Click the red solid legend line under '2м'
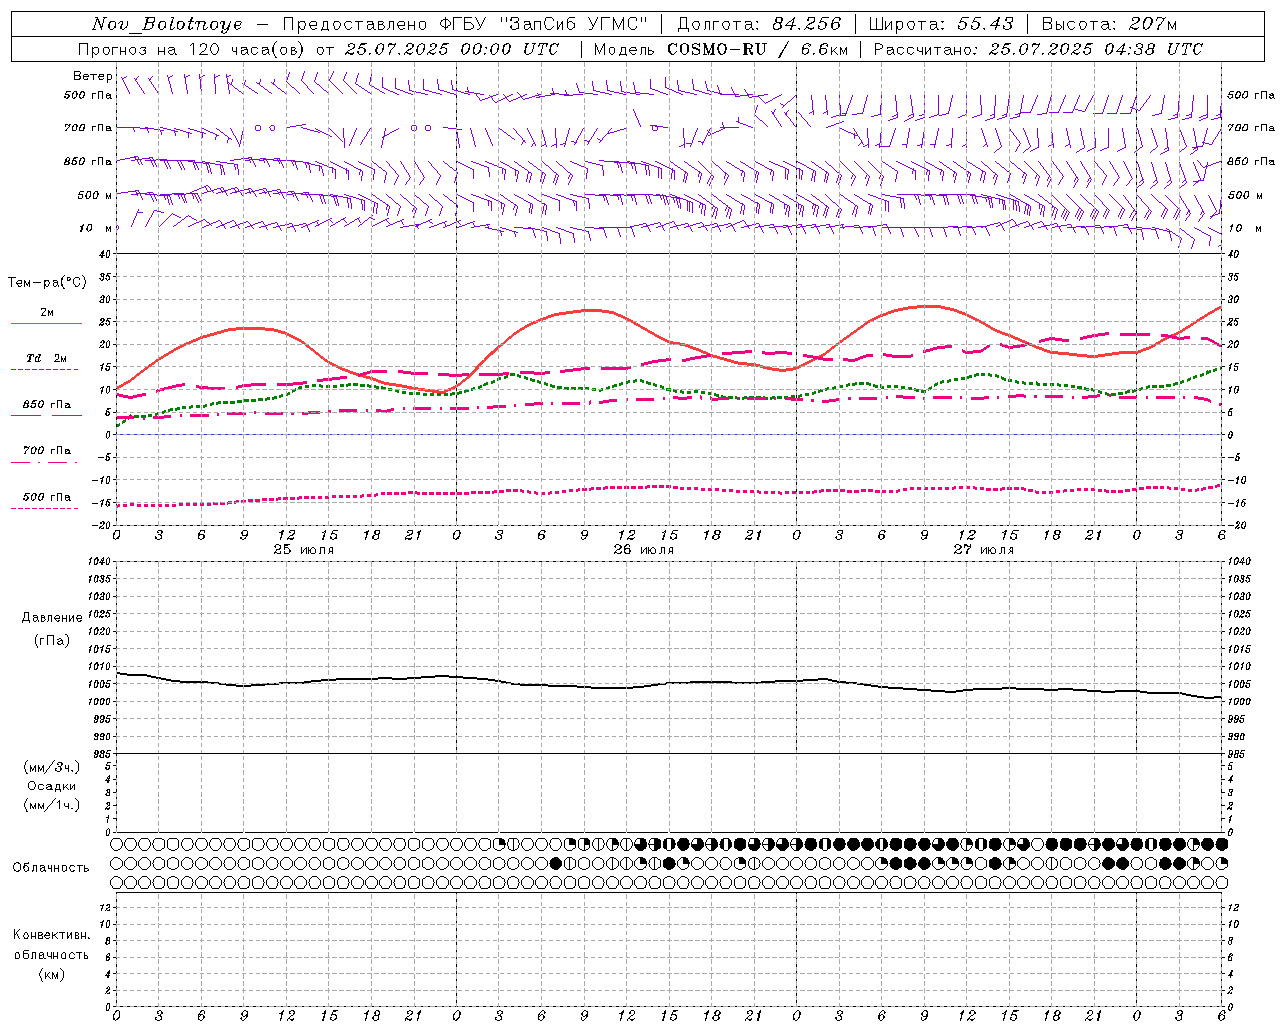The width and height of the screenshot is (1280, 1024). click(46, 324)
